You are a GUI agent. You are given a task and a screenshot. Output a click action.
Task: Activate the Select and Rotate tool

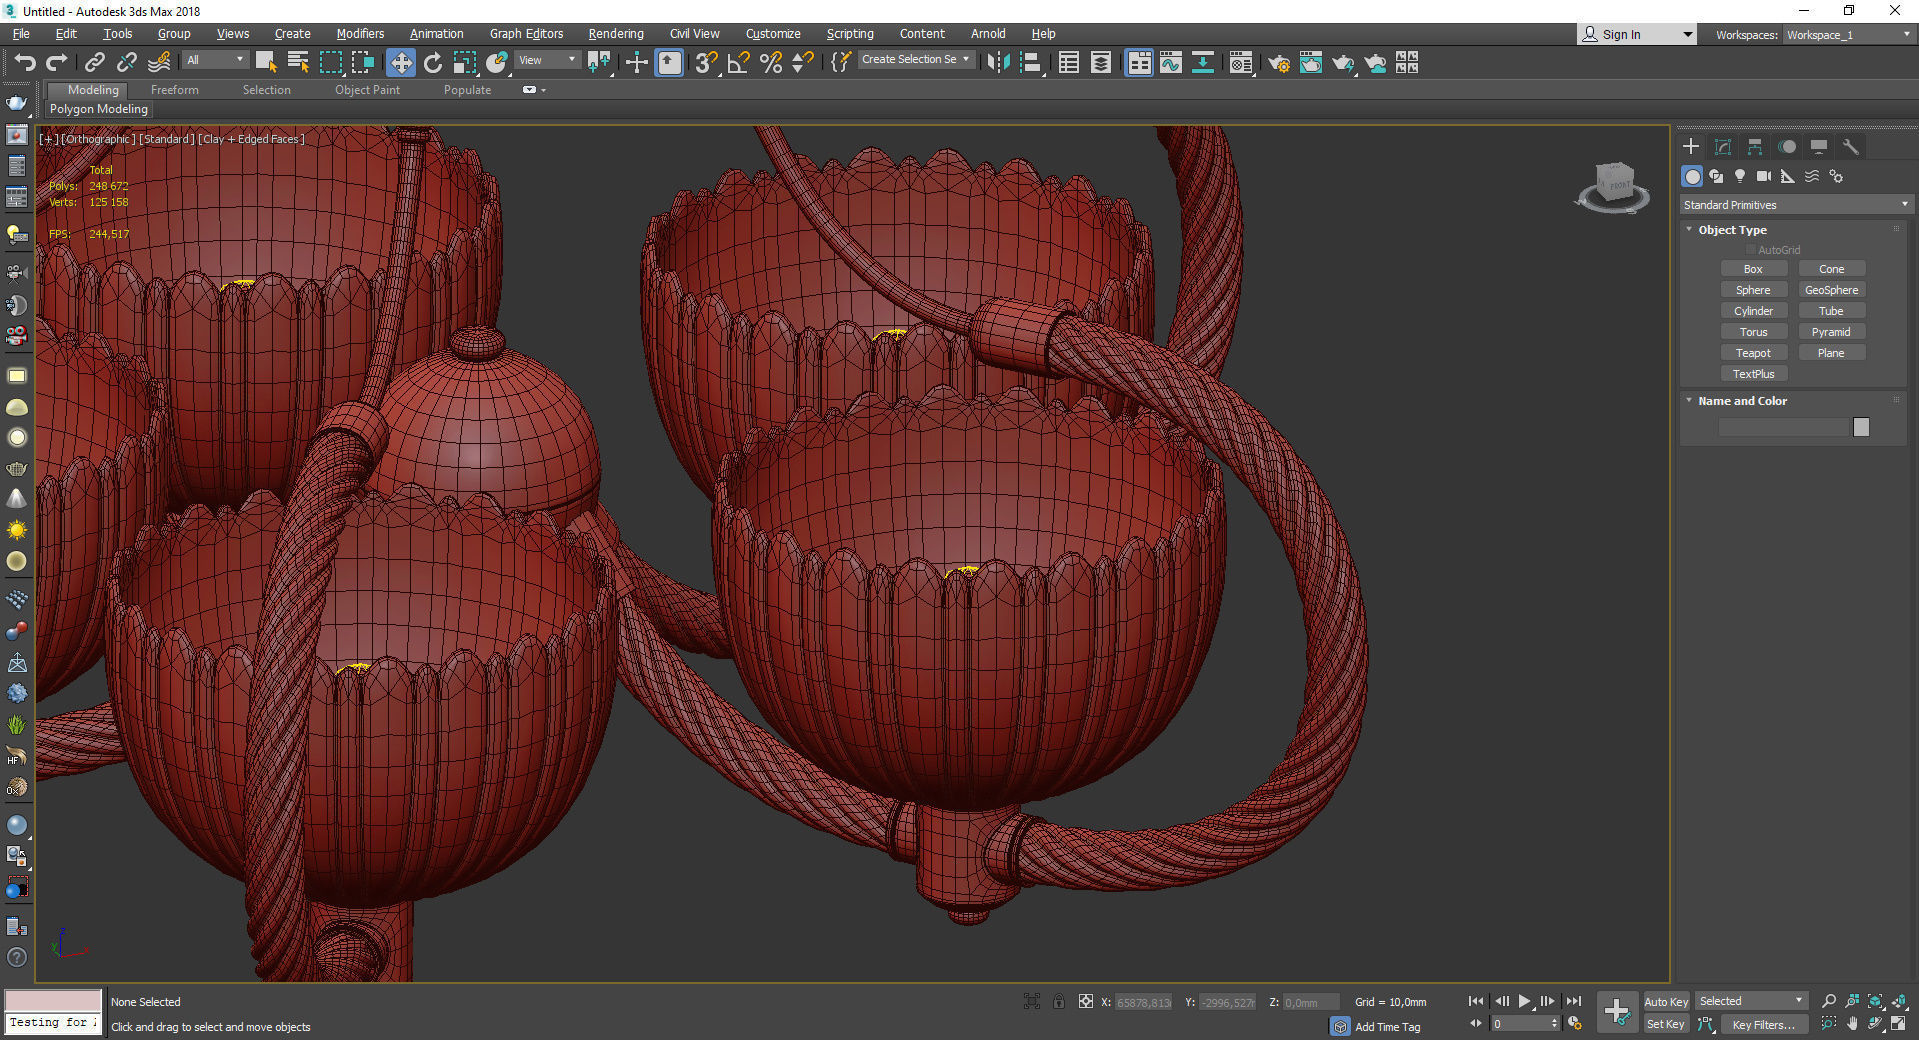click(432, 63)
